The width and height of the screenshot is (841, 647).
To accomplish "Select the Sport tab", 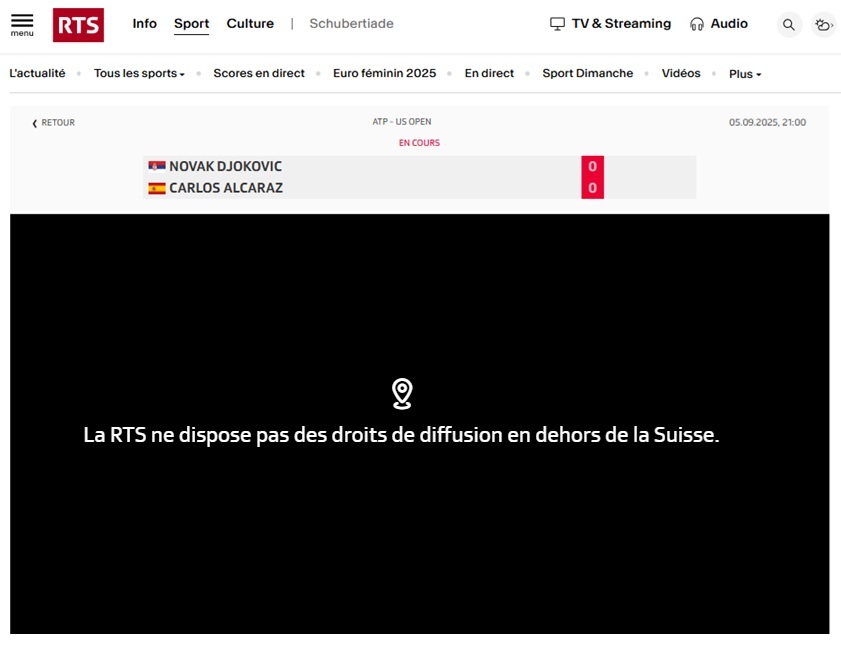I will click(x=191, y=24).
